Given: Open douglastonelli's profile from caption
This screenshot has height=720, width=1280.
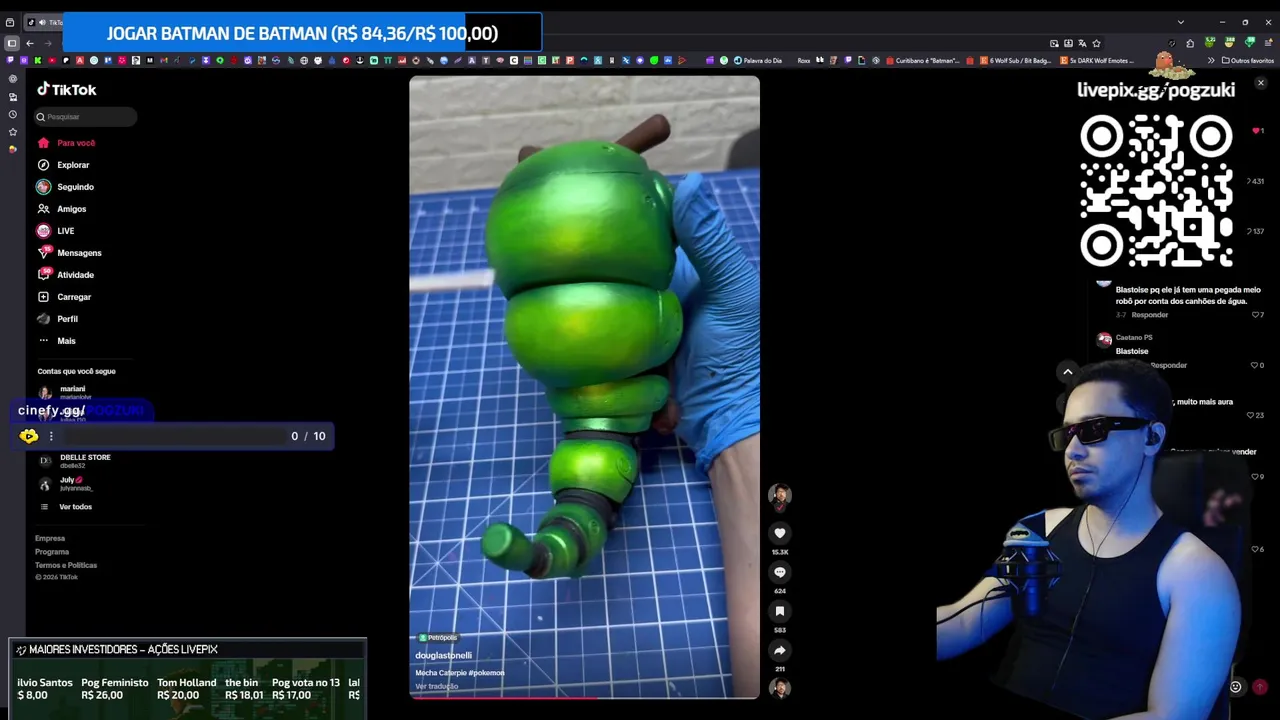Looking at the screenshot, I should pyautogui.click(x=443, y=656).
